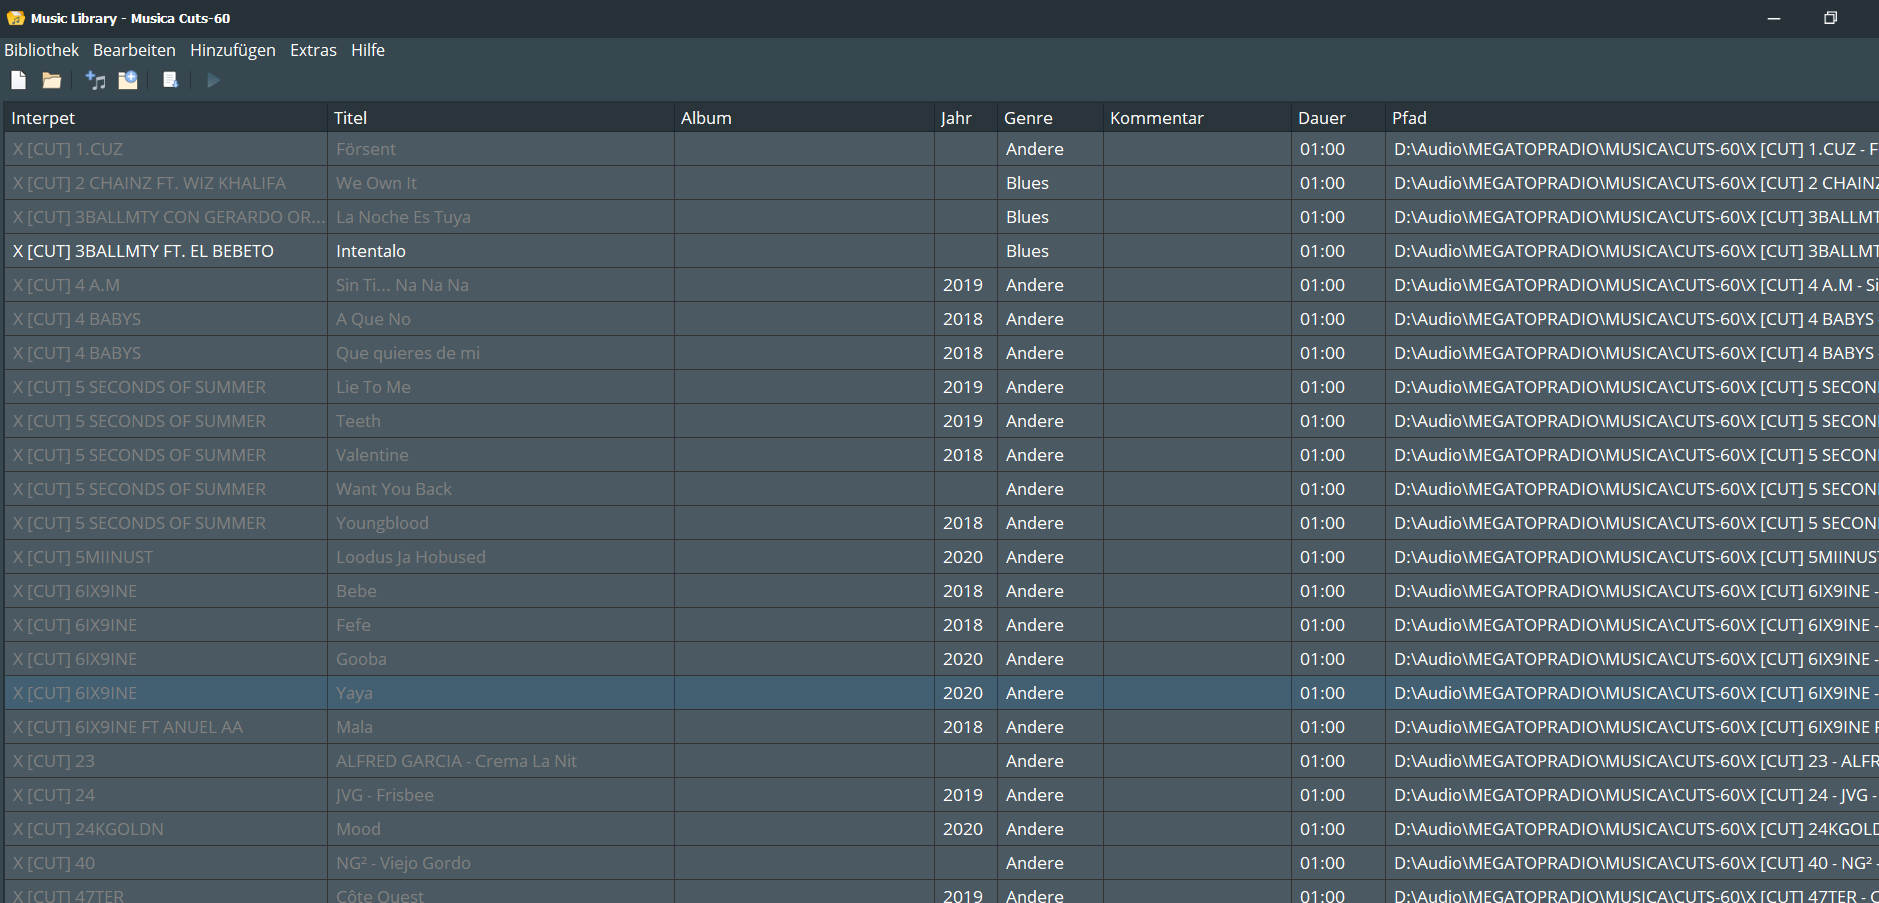The image size is (1879, 903).
Task: Click the Music Library app icon in title bar
Action: pos(16,18)
